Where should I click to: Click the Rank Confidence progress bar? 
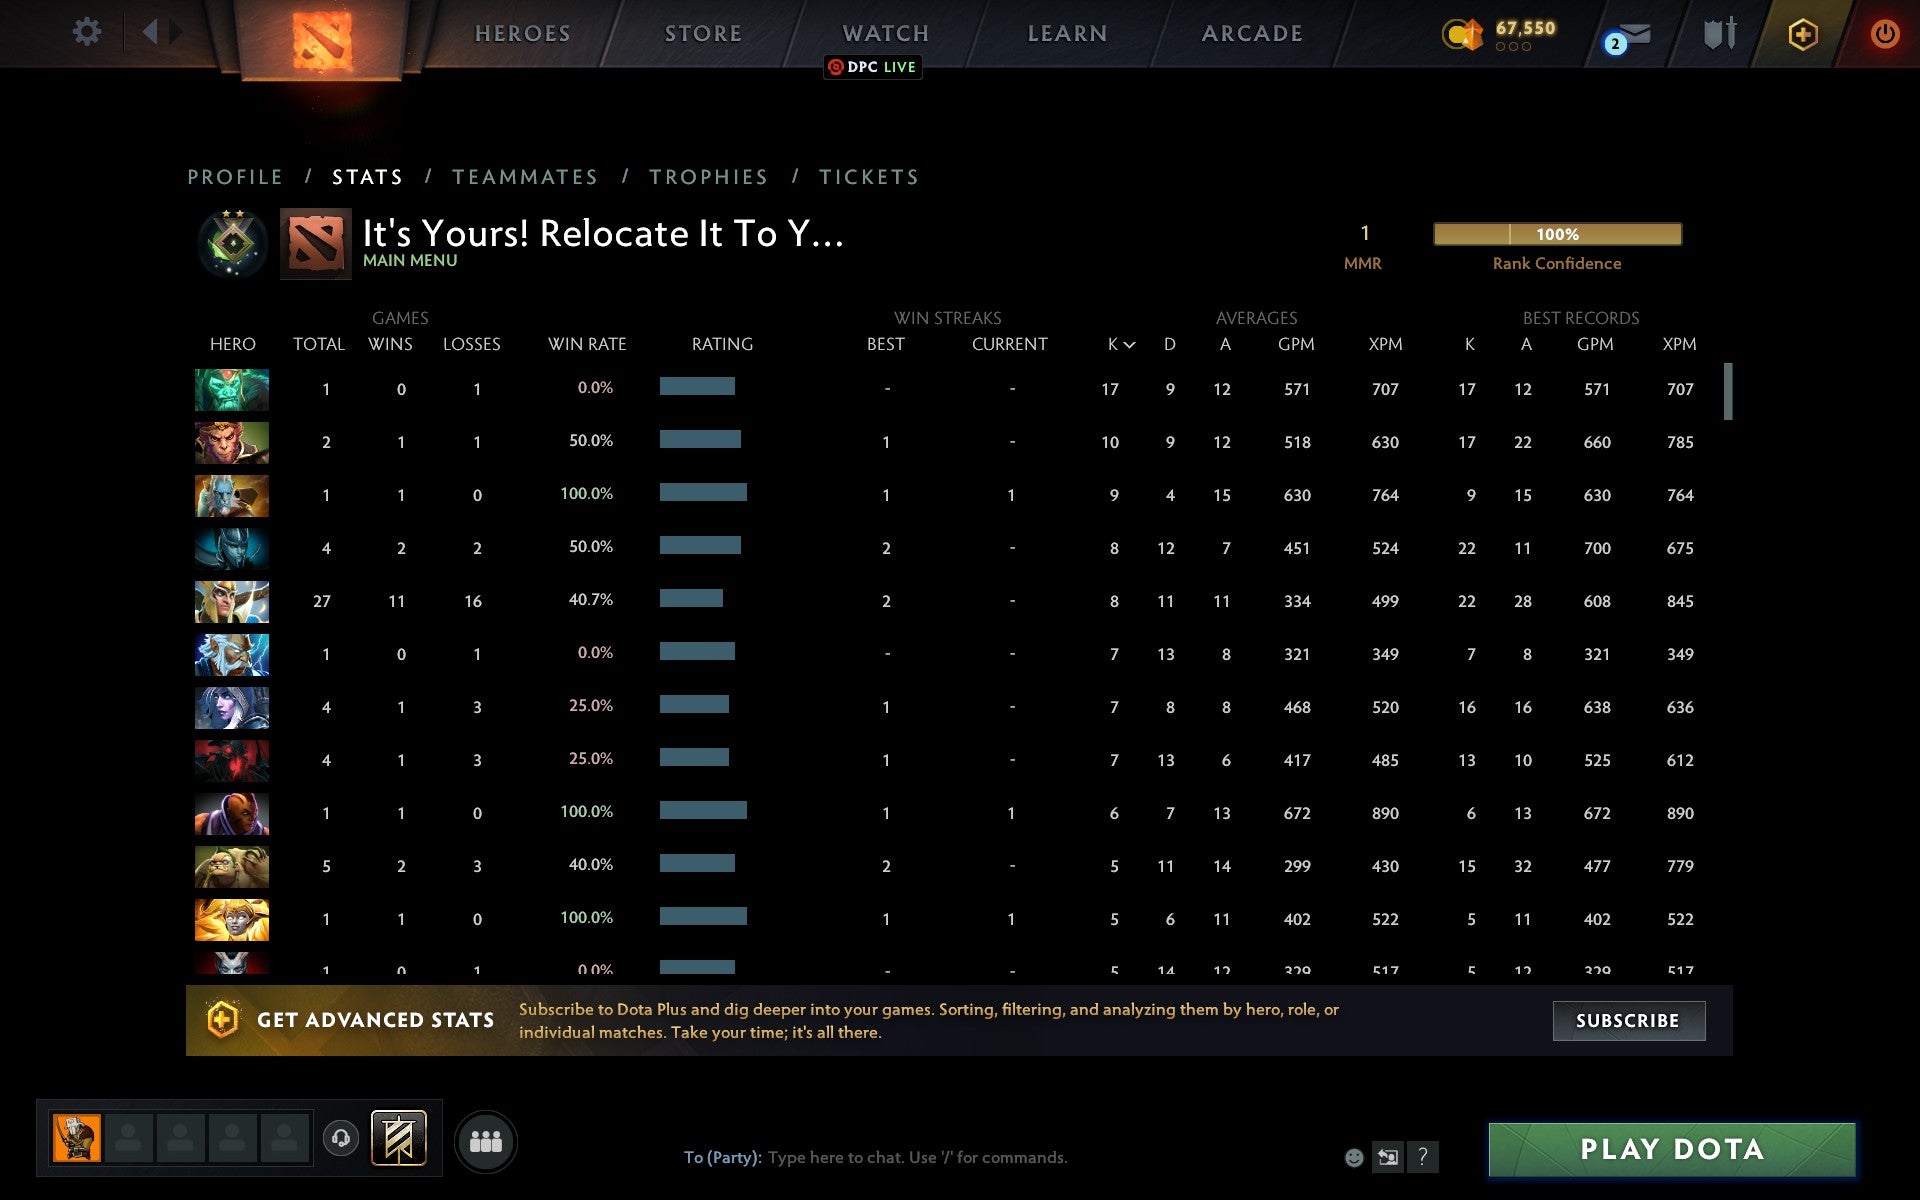(x=1557, y=234)
